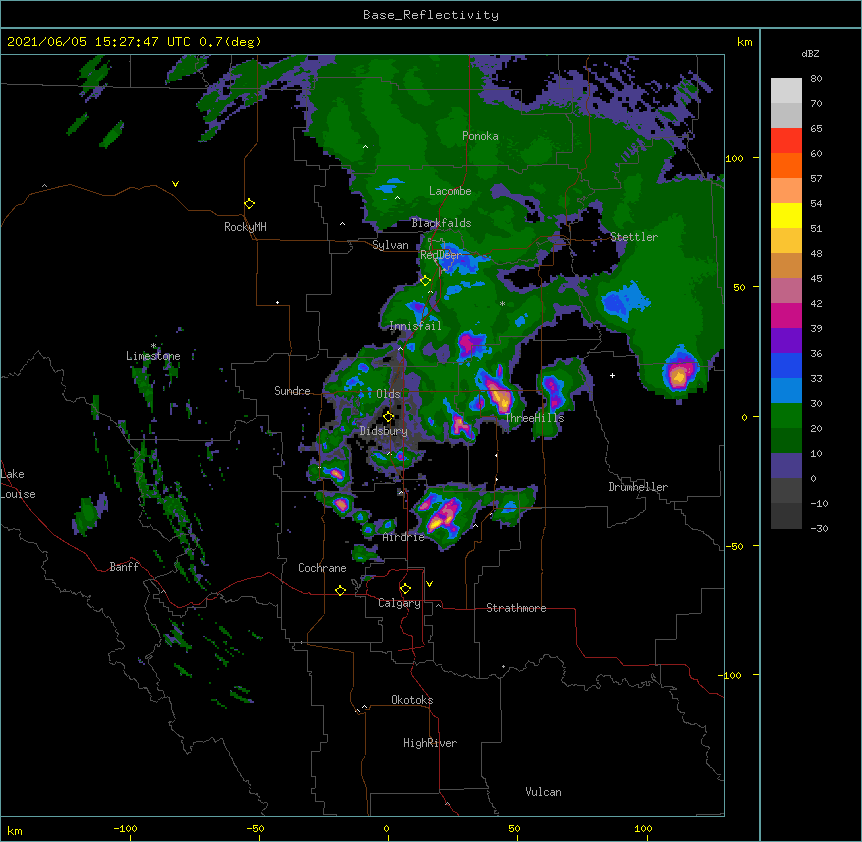Click the yellow diamond marker below Cochrane
The image size is (862, 842).
tap(340, 590)
